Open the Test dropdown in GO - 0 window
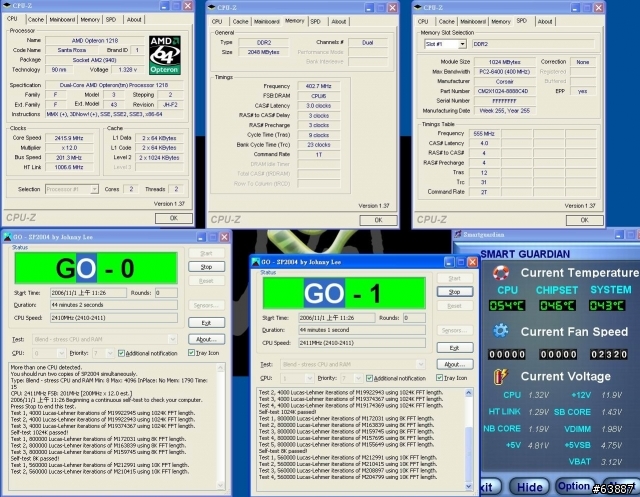This screenshot has height=497, width=640. (x=172, y=339)
